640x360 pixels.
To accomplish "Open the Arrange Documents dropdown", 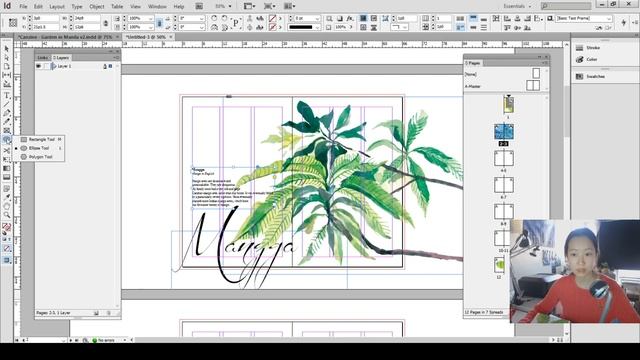I will tap(289, 7).
